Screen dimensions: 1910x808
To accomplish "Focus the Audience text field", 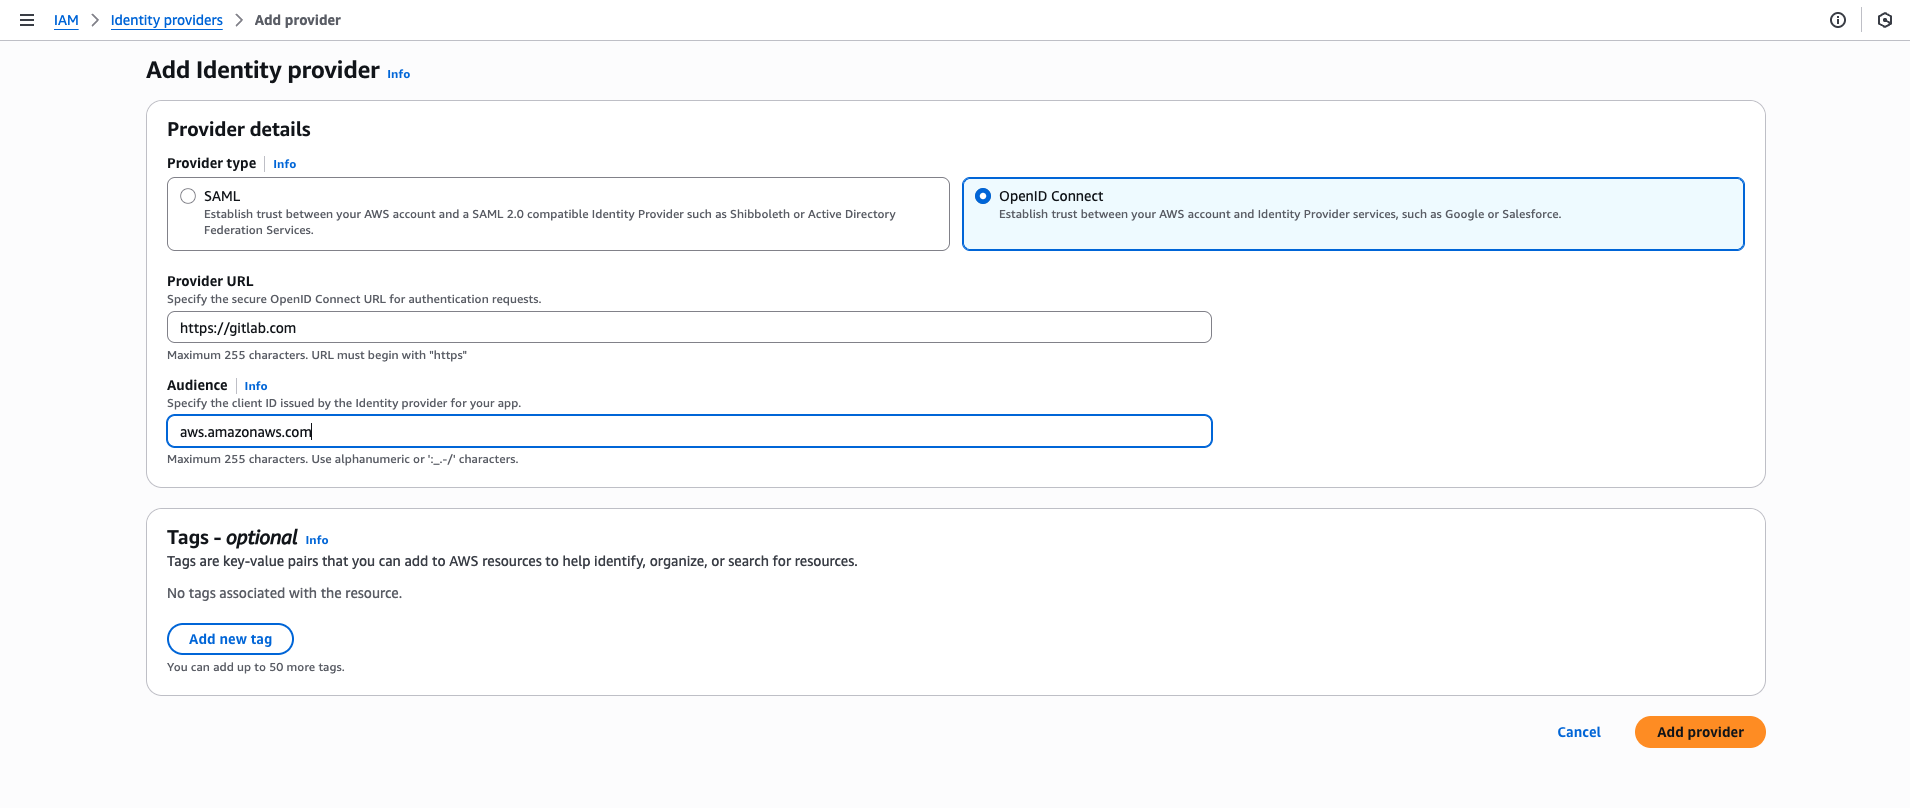I will (x=689, y=432).
